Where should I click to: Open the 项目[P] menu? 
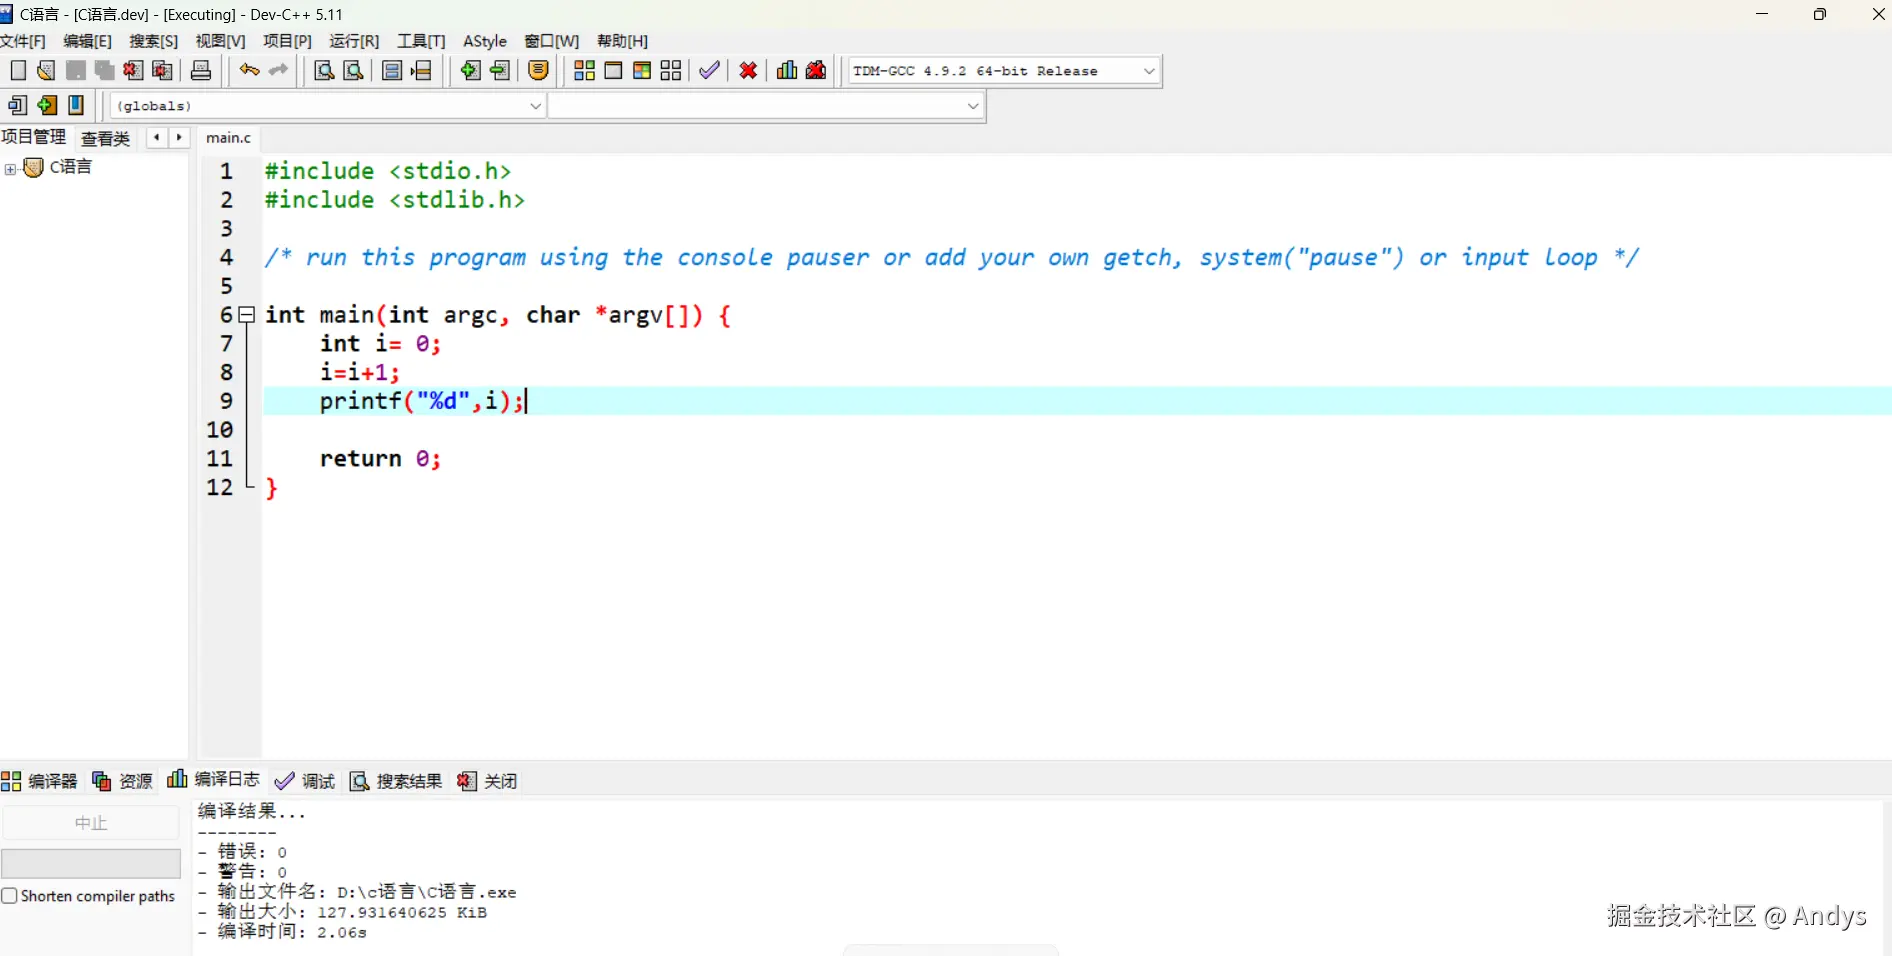click(x=287, y=41)
